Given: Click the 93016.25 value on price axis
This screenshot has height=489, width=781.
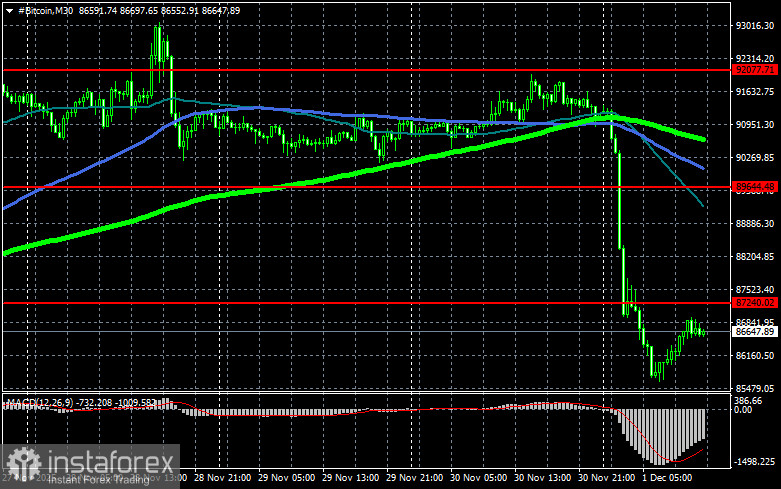Looking at the screenshot, I should tap(754, 26).
